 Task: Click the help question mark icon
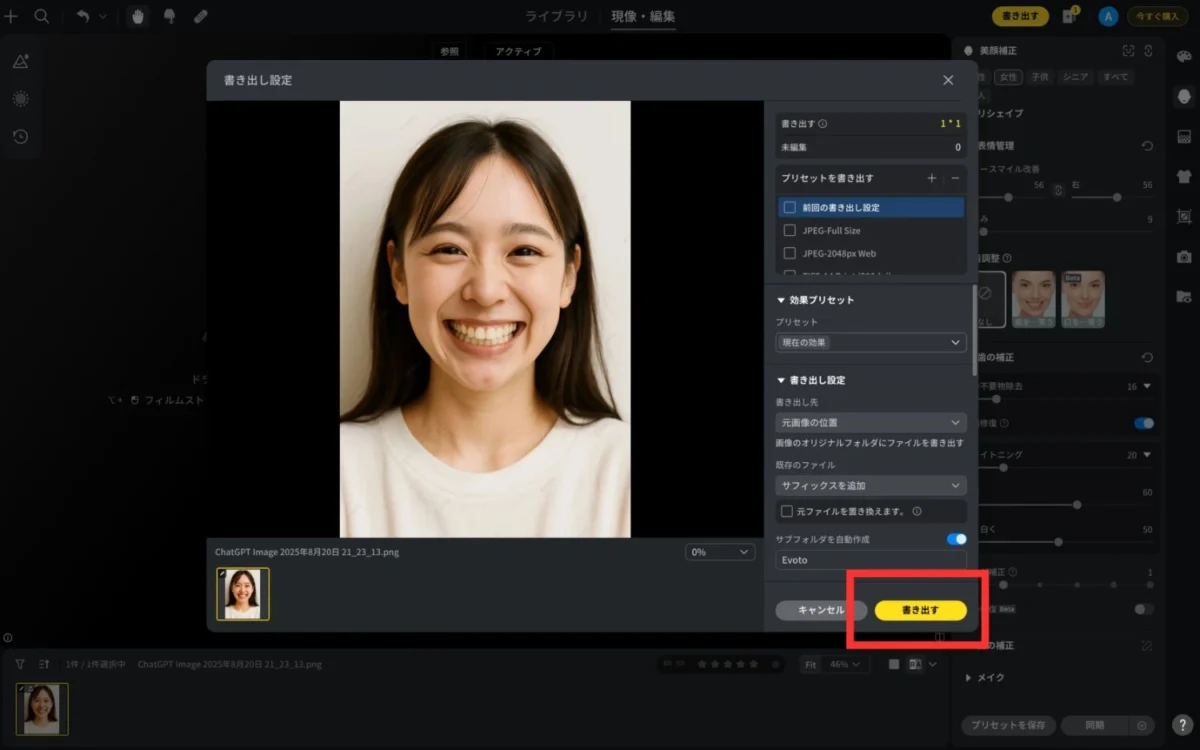pyautogui.click(x=1183, y=725)
